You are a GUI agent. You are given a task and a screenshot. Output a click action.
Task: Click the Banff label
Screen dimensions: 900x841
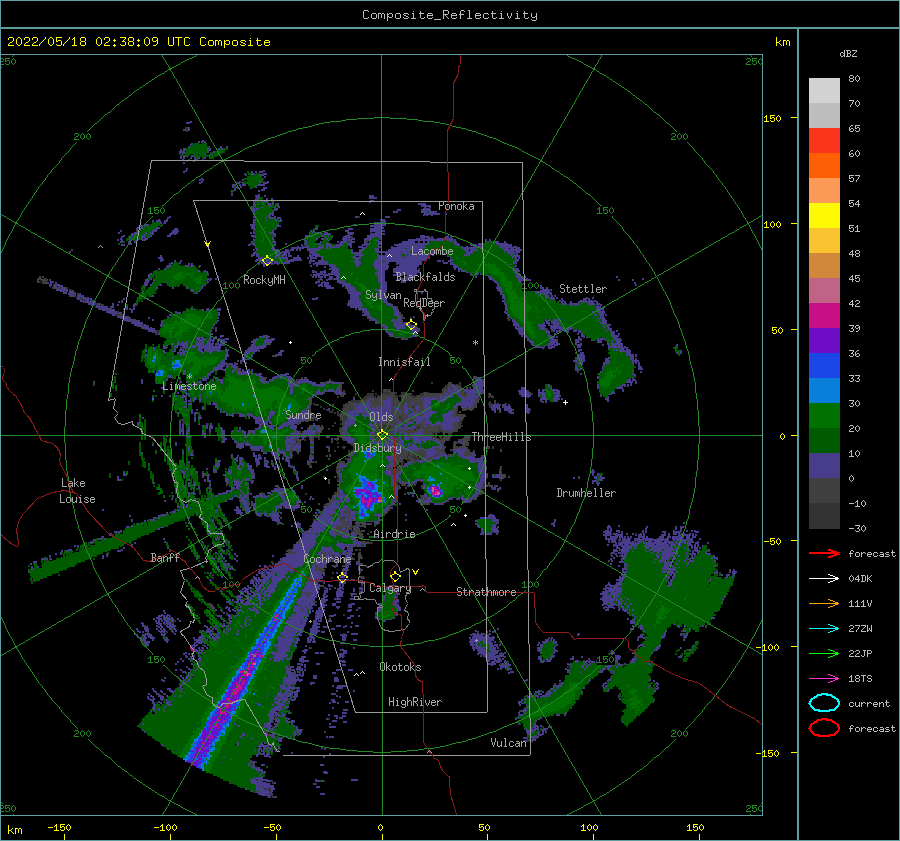(x=165, y=557)
